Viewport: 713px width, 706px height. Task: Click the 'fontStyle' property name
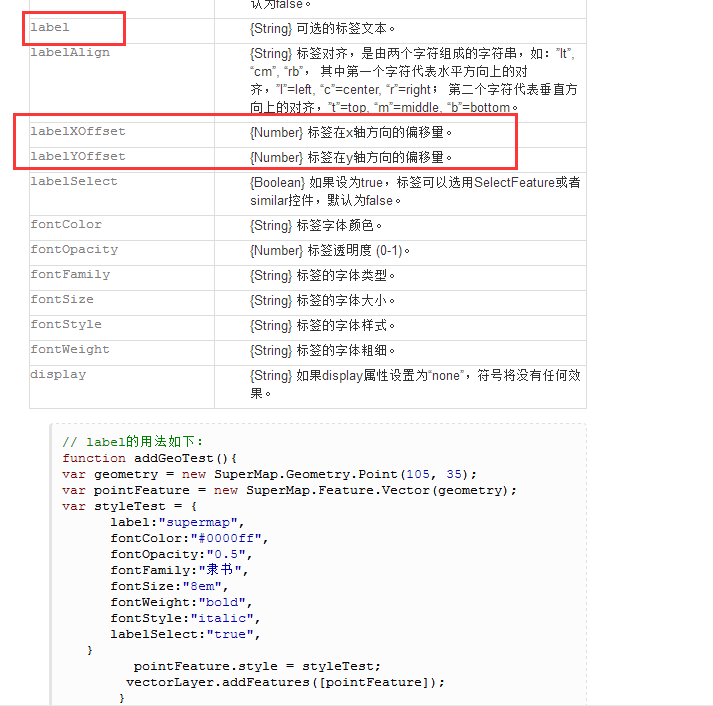tap(66, 325)
